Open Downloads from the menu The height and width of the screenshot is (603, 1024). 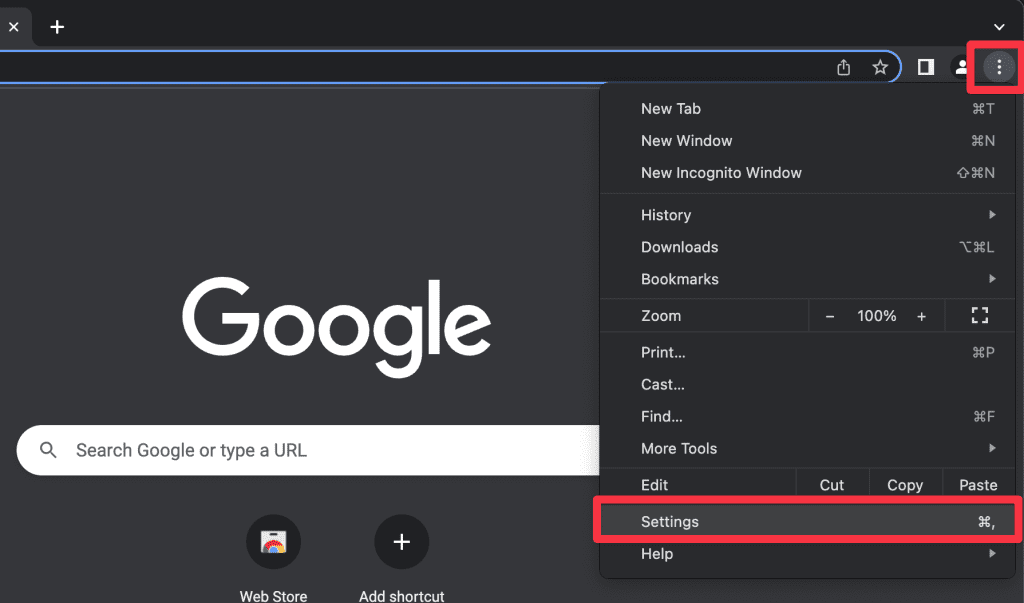point(807,247)
